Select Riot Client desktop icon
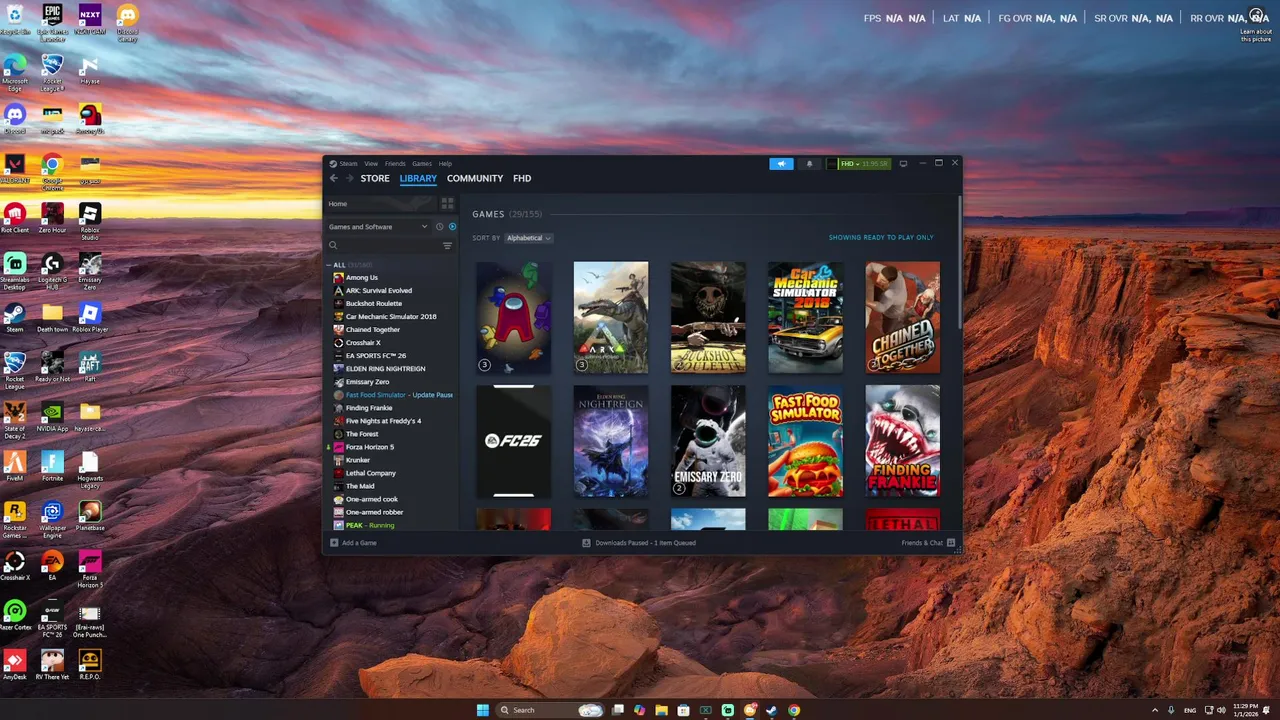Viewport: 1280px width, 720px height. 14,217
